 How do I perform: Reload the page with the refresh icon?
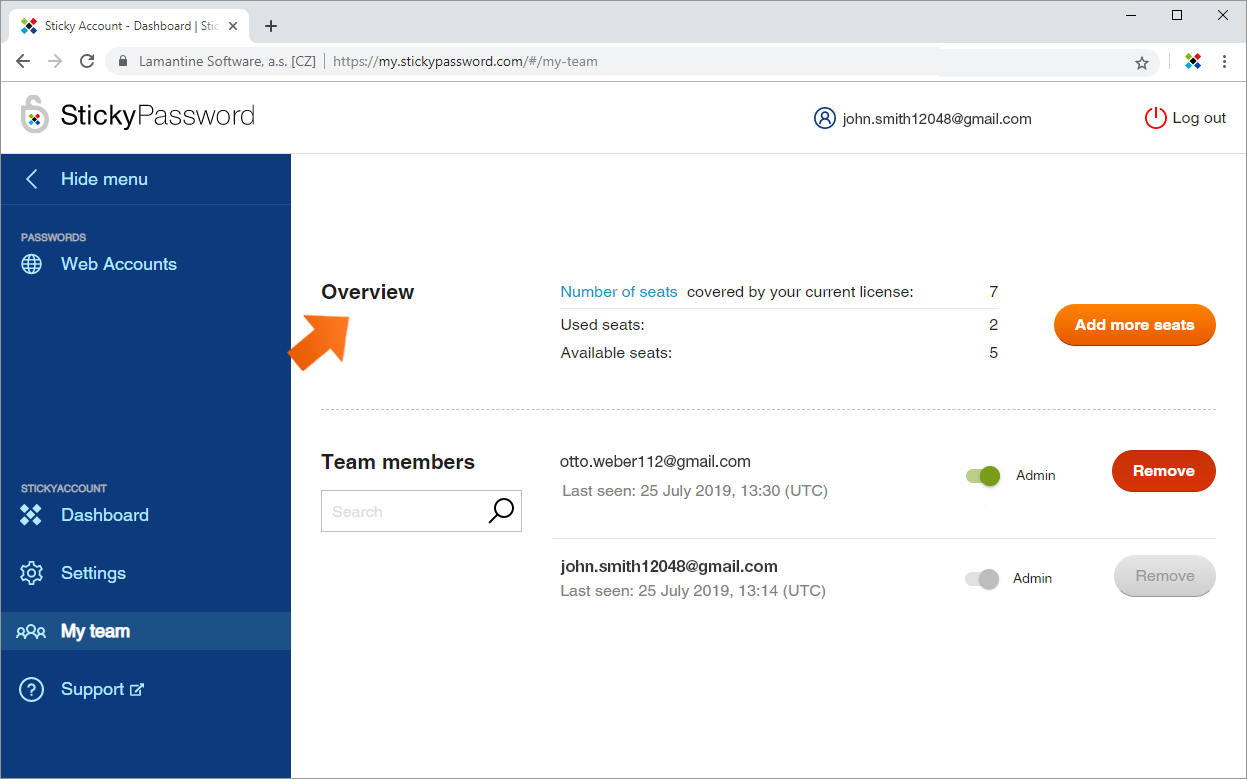tap(87, 61)
